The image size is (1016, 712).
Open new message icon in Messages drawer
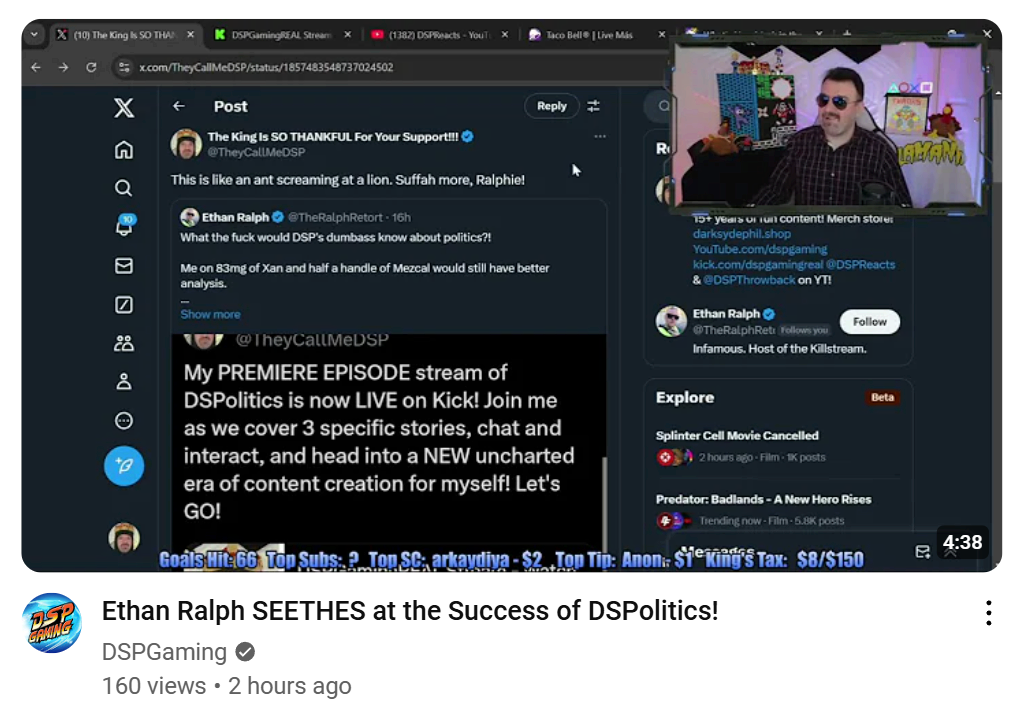tap(923, 551)
